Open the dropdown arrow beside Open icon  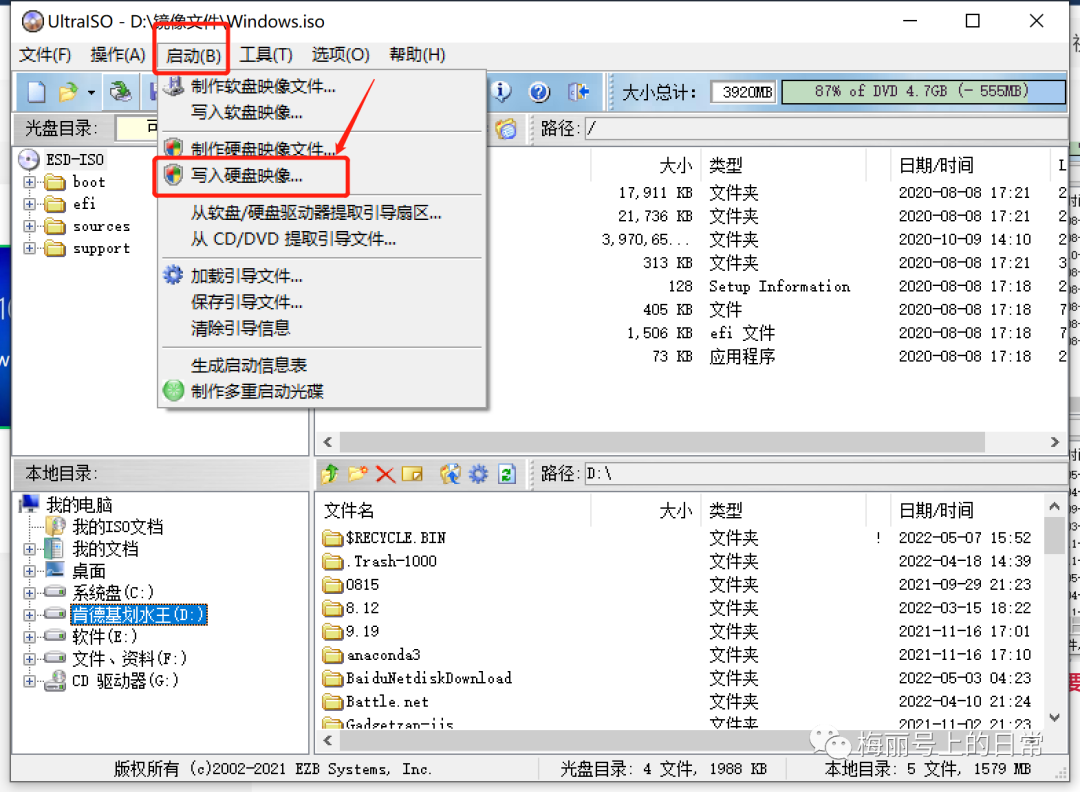pyautogui.click(x=91, y=92)
